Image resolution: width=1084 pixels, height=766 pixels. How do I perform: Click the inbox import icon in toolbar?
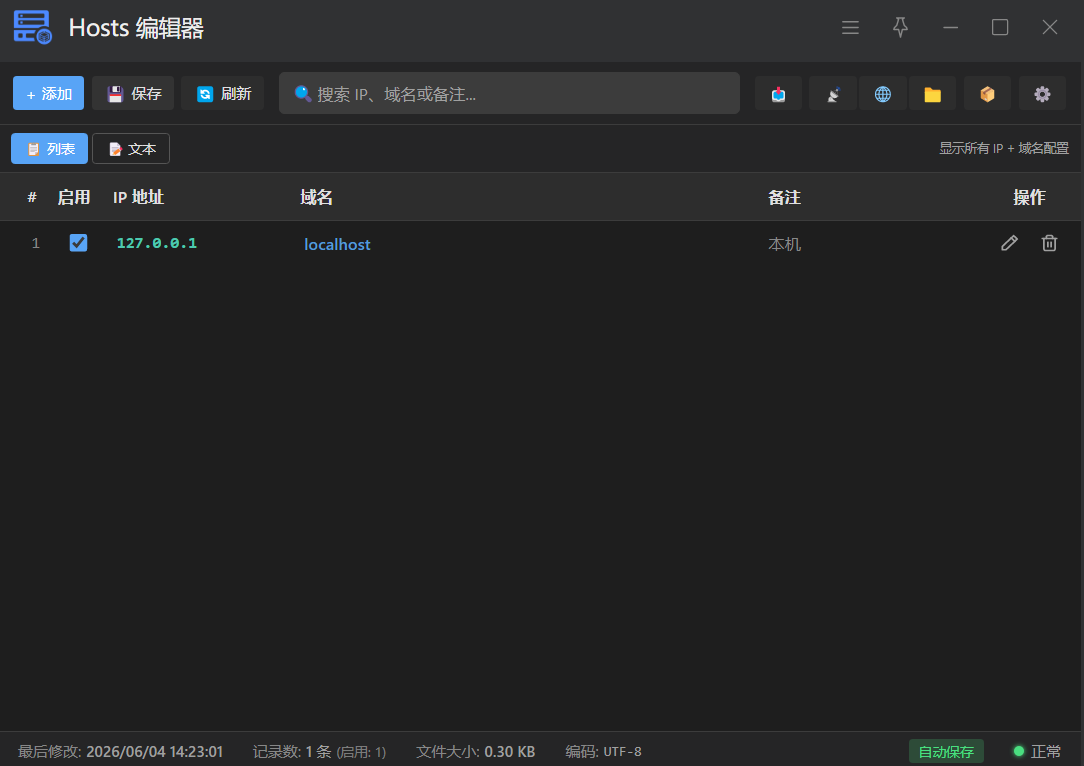[x=778, y=94]
